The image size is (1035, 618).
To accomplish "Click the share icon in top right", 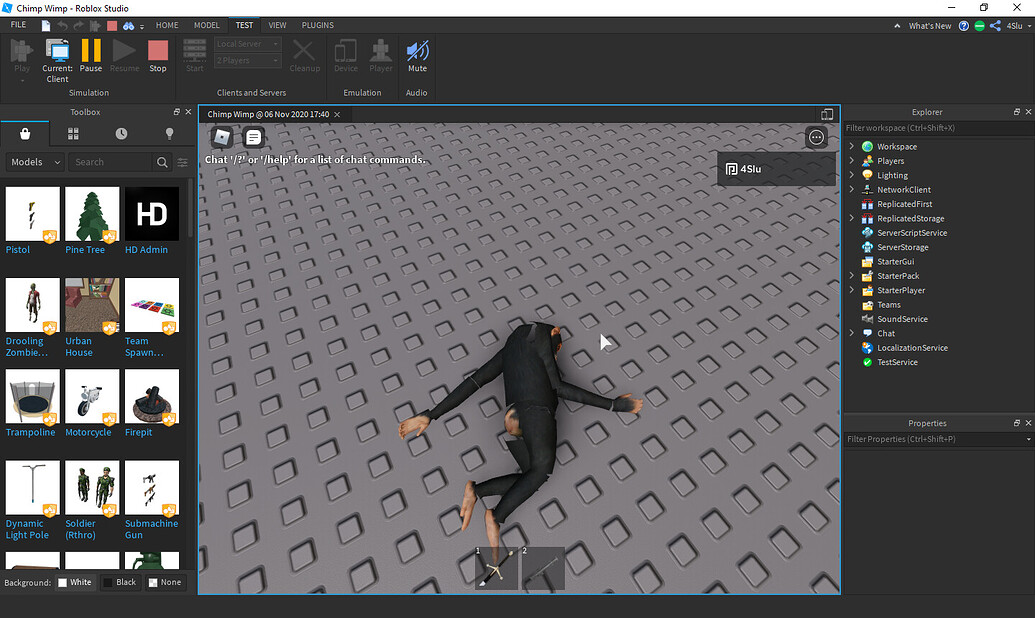I will pos(995,26).
